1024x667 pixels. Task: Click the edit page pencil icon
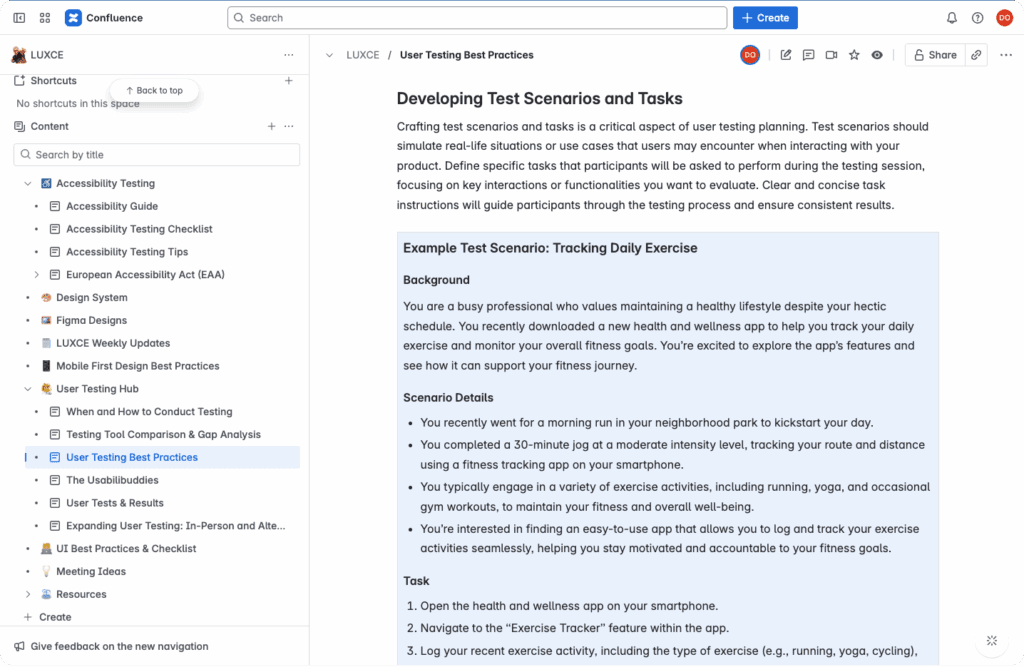coord(786,55)
